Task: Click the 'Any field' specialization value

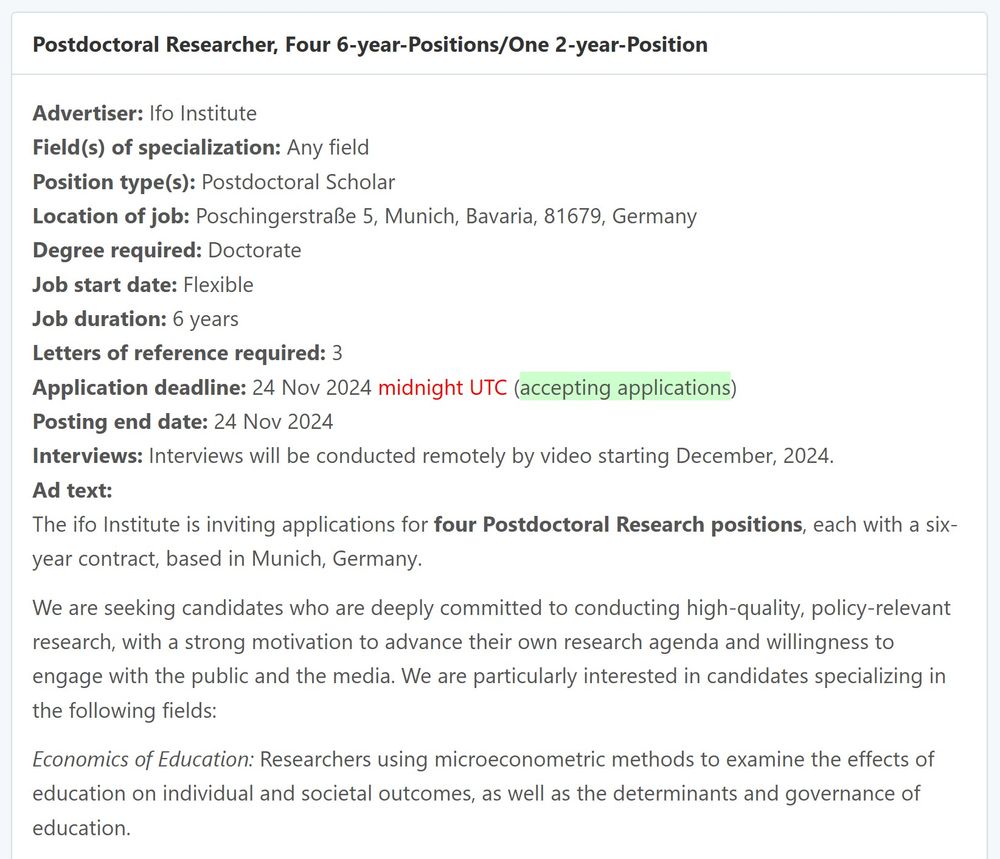Action: pos(328,147)
